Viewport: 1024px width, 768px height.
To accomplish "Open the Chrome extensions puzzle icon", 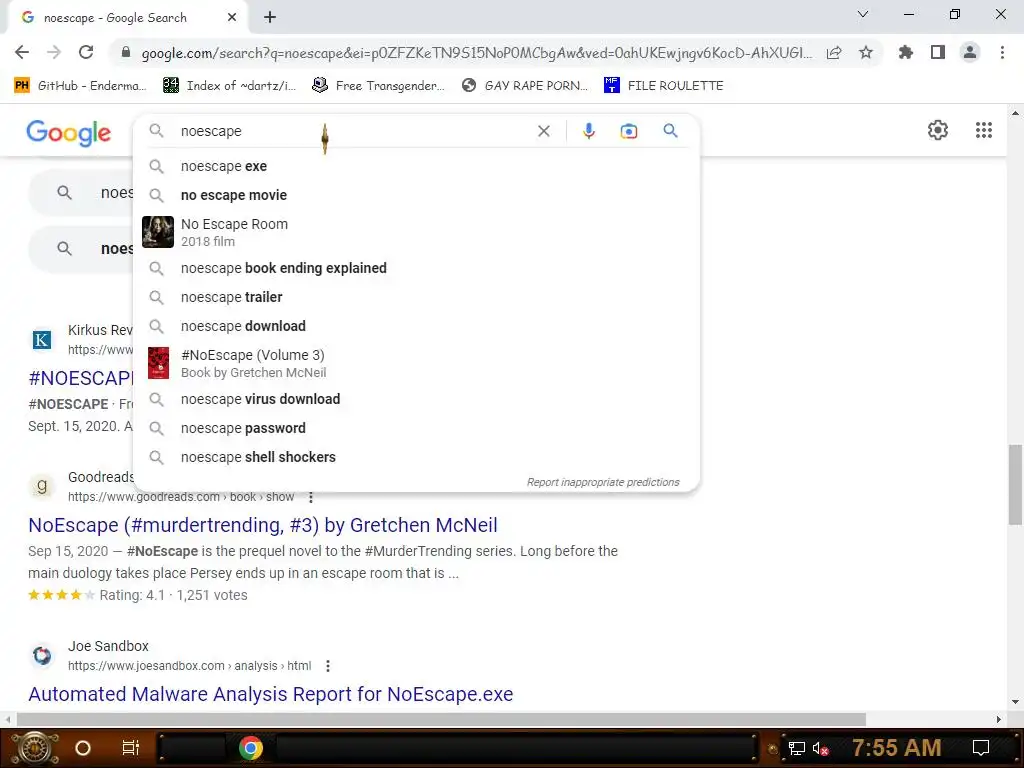I will tap(905, 52).
